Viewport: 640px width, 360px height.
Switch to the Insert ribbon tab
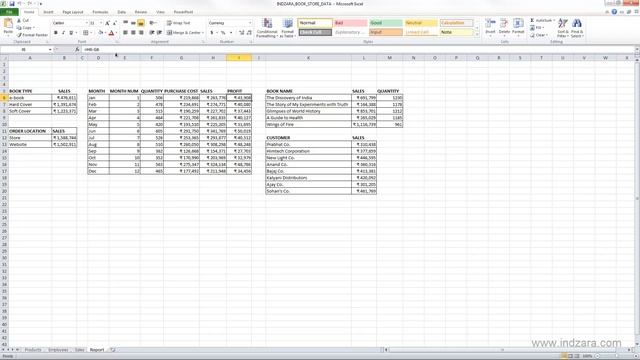48,12
